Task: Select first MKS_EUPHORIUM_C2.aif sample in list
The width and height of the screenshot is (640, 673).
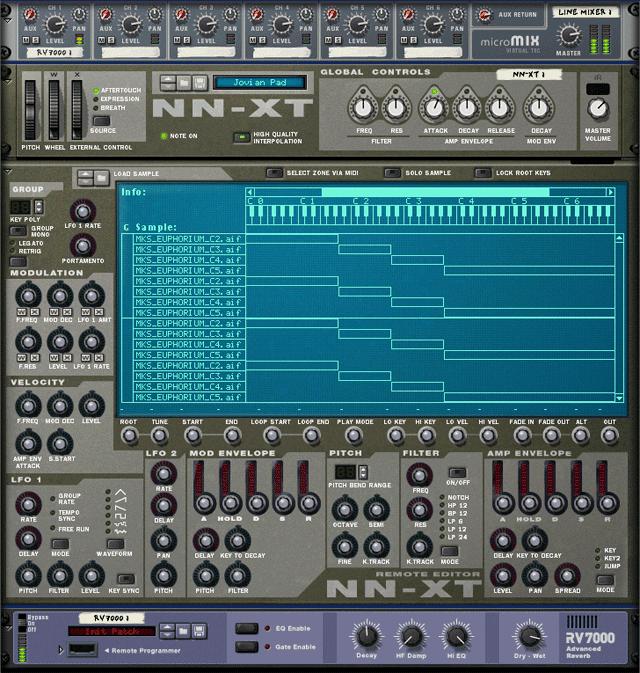Action: click(189, 239)
